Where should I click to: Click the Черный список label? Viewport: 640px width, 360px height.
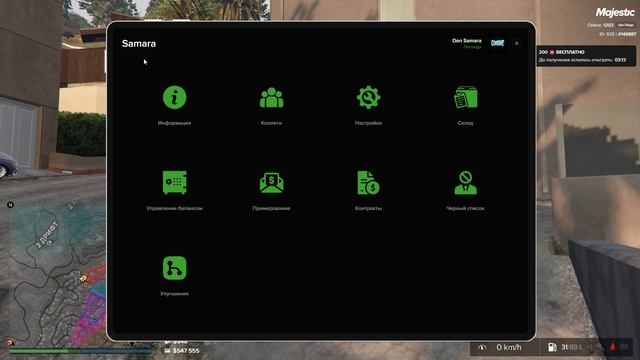(x=465, y=208)
